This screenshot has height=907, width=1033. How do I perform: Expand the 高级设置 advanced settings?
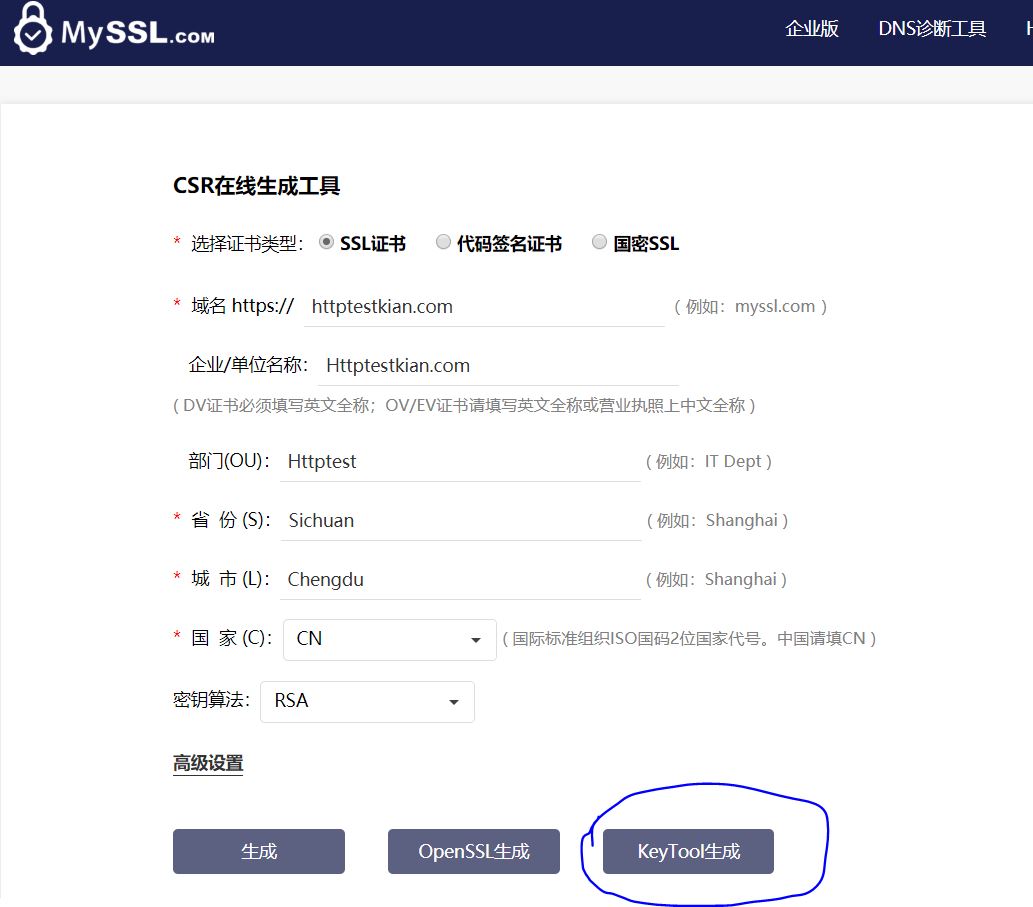point(208,763)
